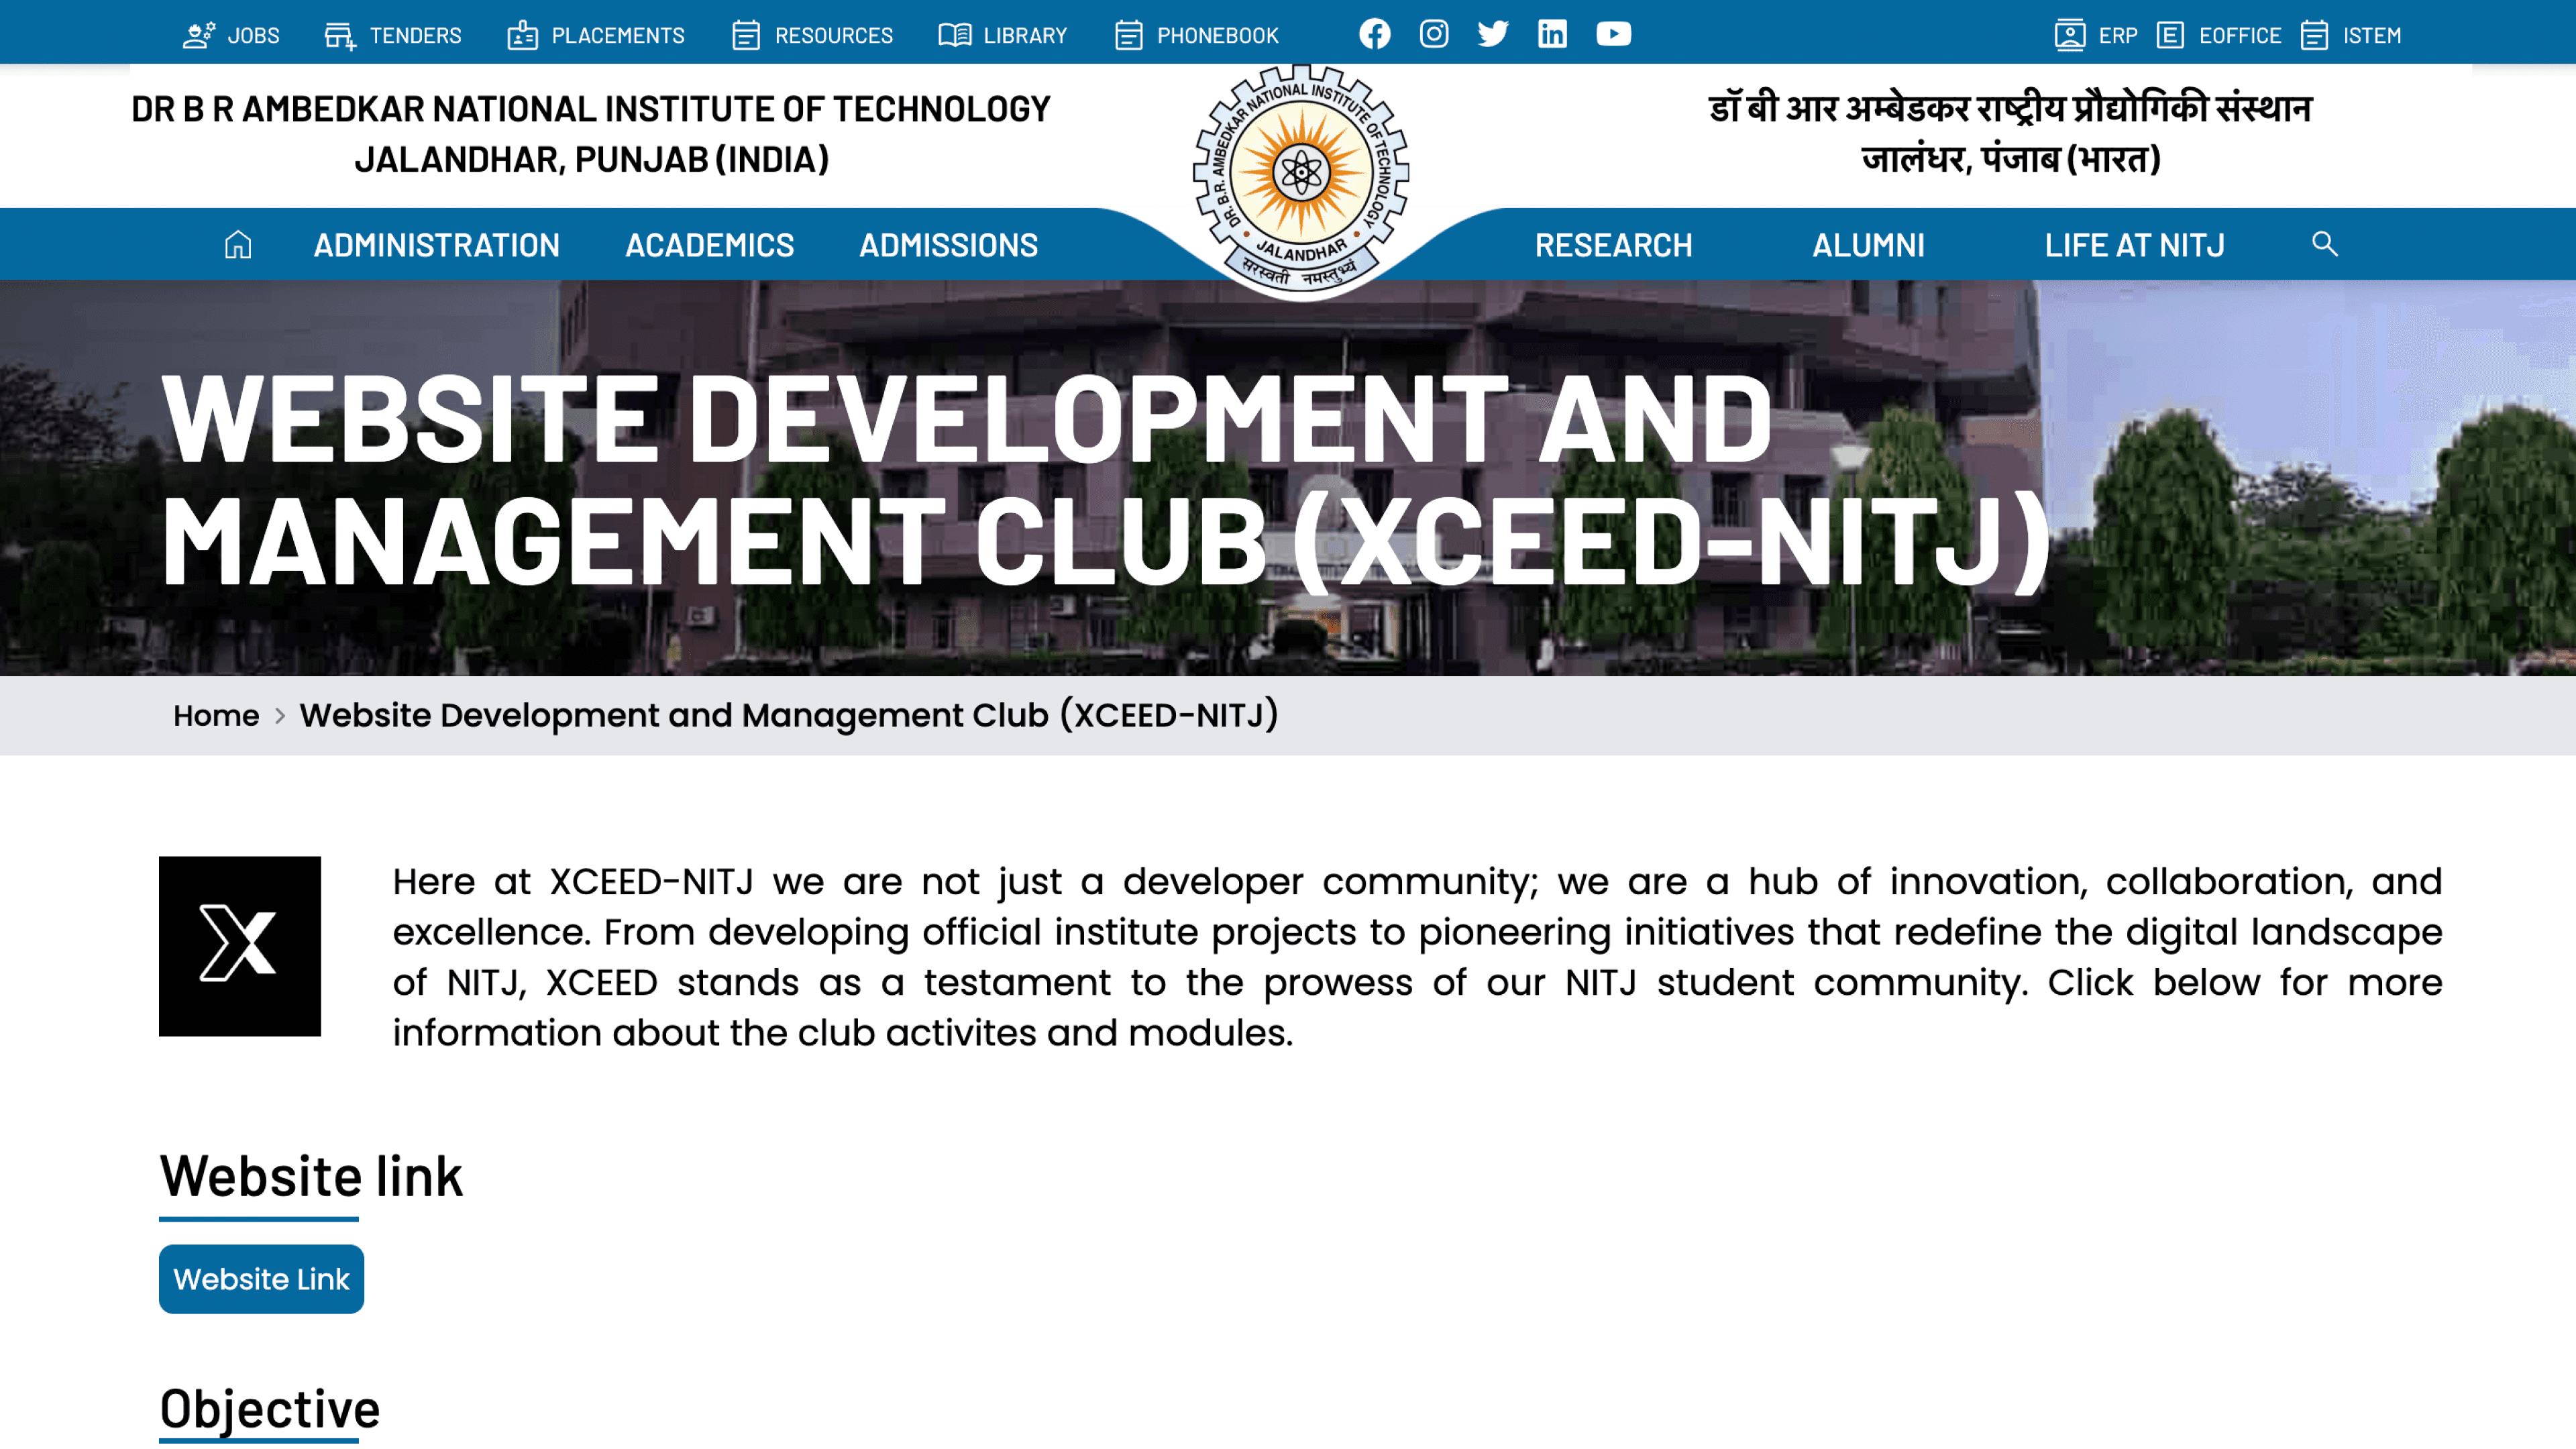The width and height of the screenshot is (2576, 1449).
Task: Open the YouTube channel icon
Action: tap(1612, 33)
